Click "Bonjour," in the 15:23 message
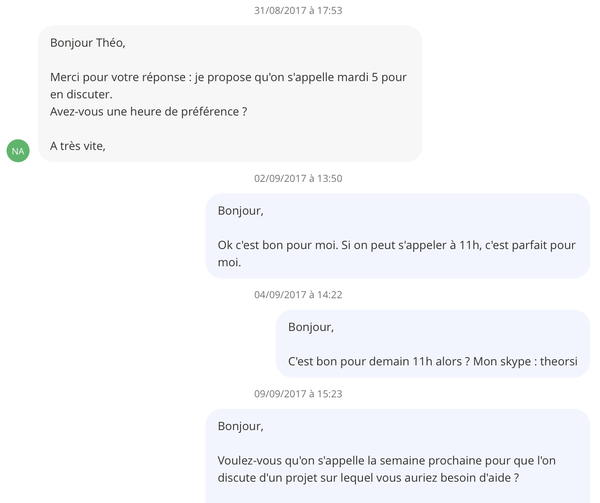Screen dimensions: 600x503 pyautogui.click(x=240, y=426)
